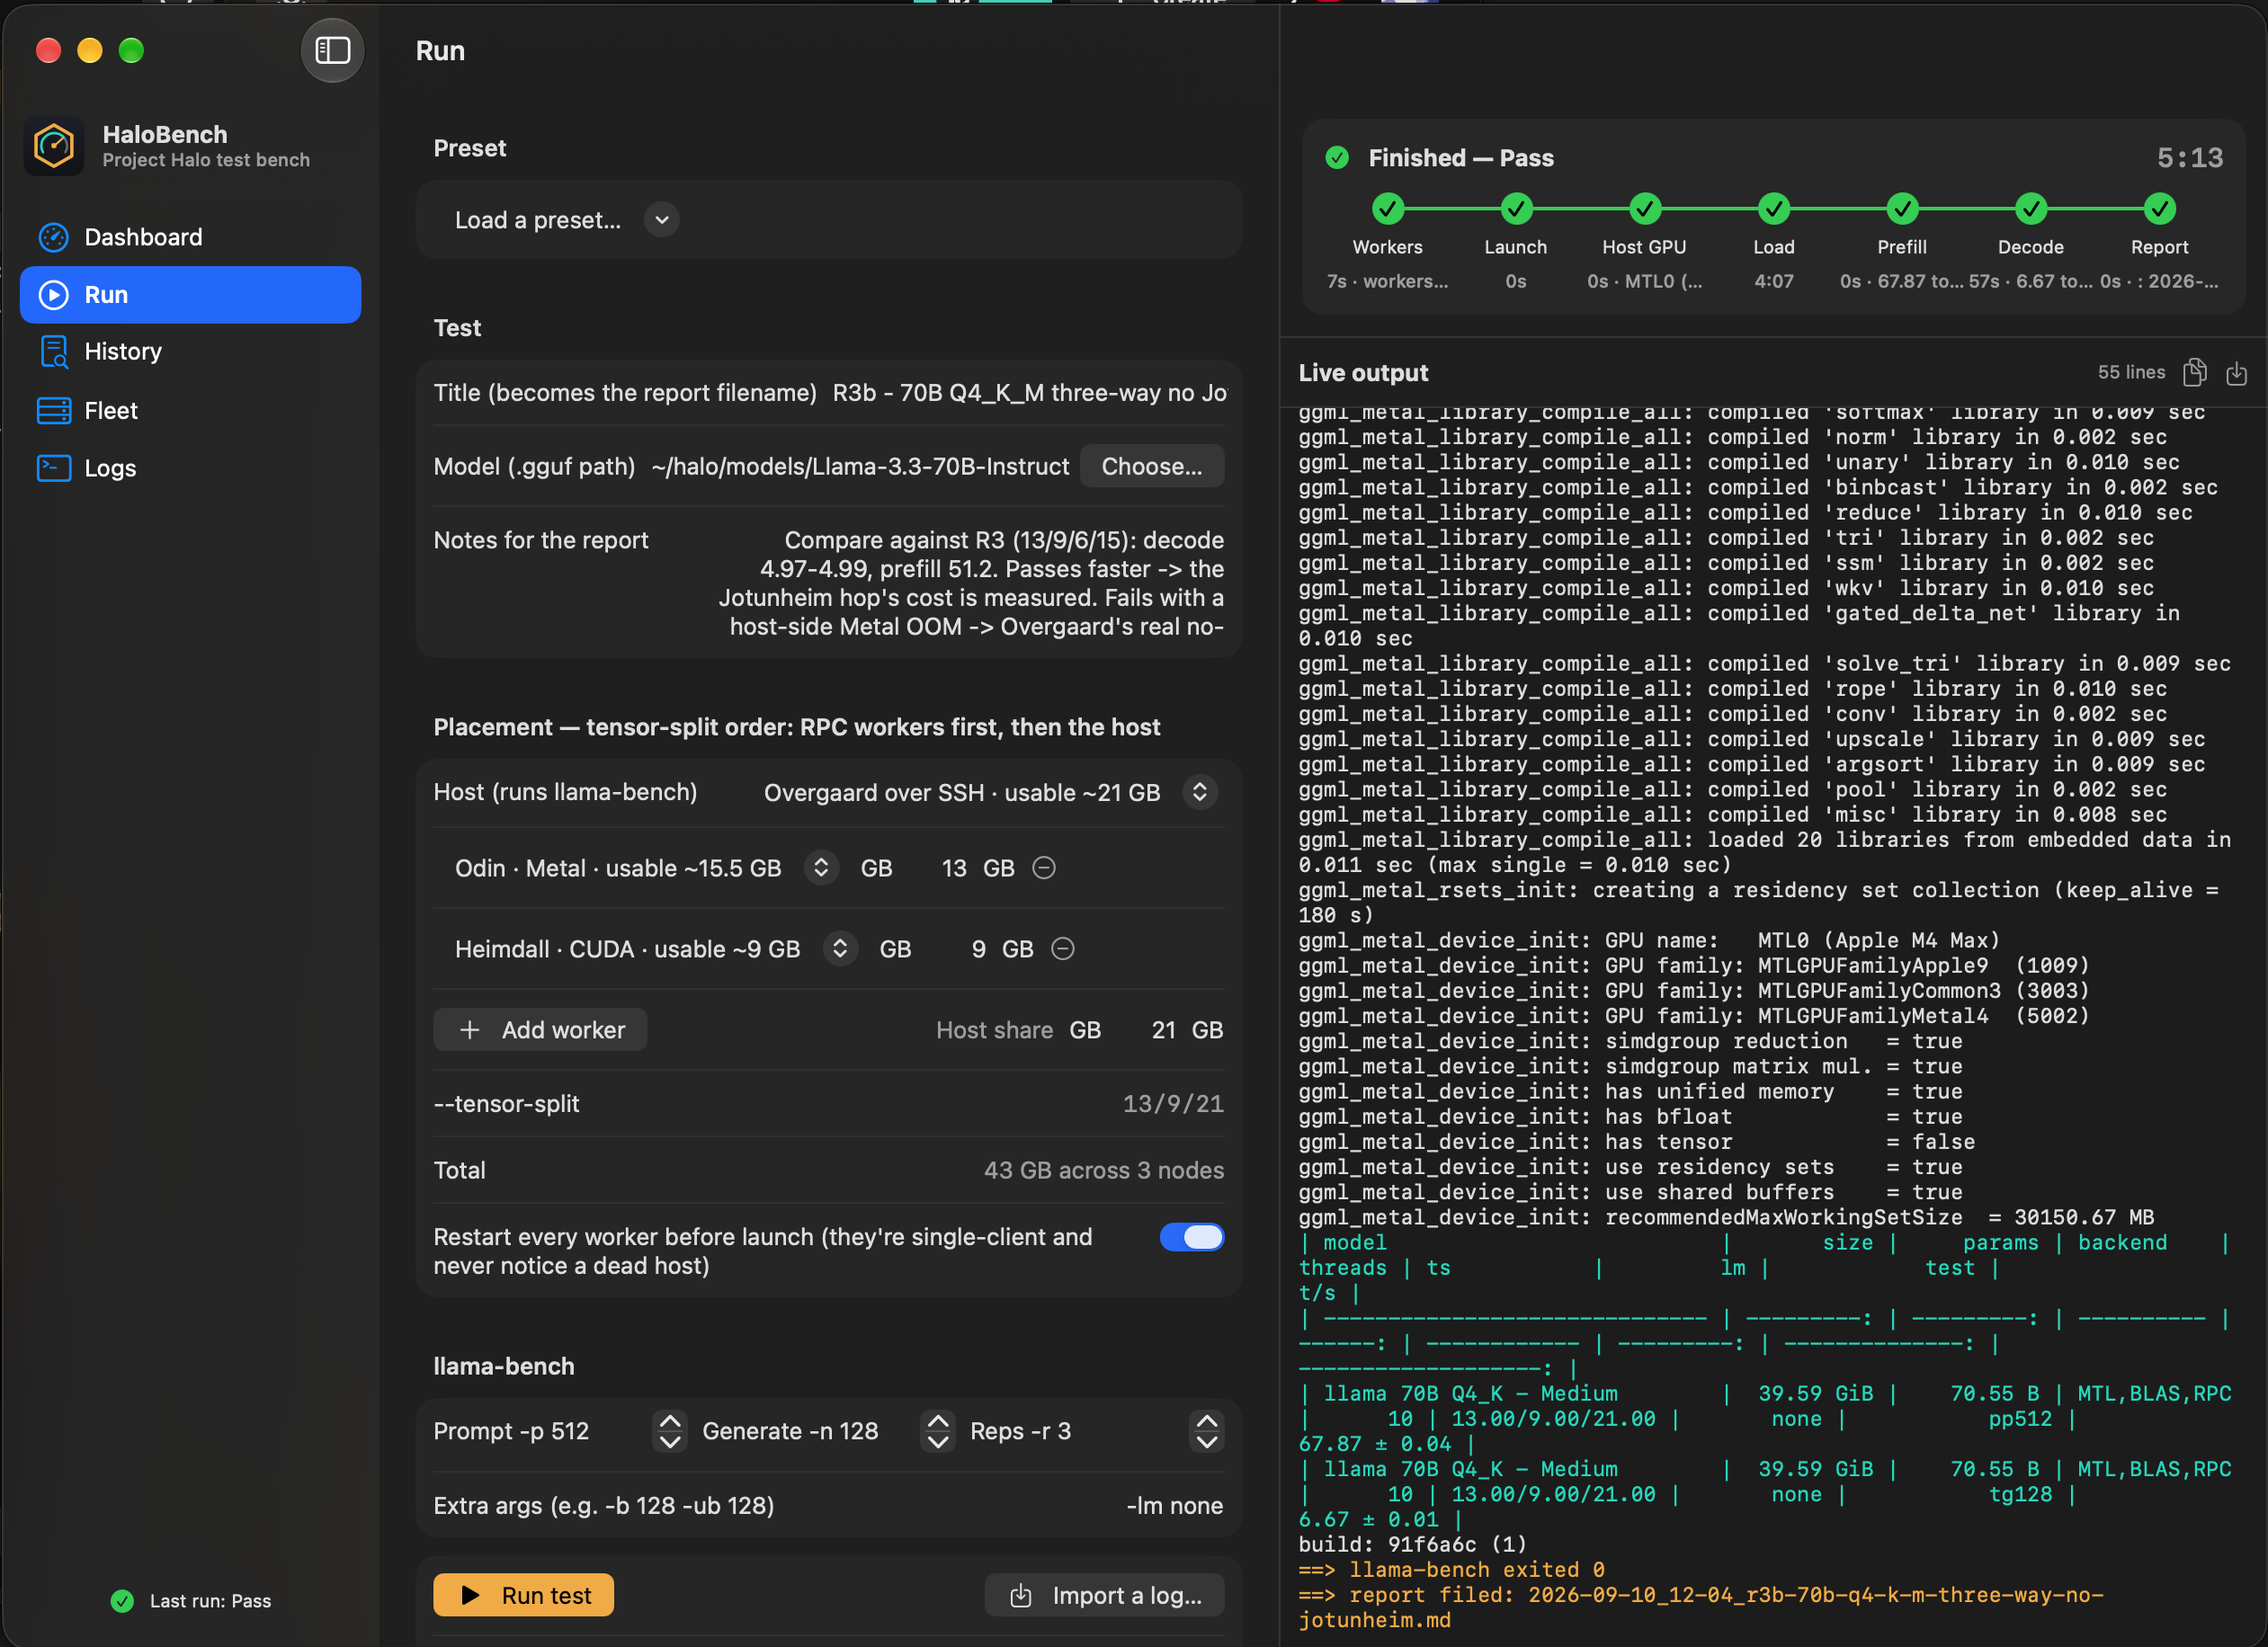Click the Finished — Pass status icon
The width and height of the screenshot is (2268, 1647).
coord(1337,158)
